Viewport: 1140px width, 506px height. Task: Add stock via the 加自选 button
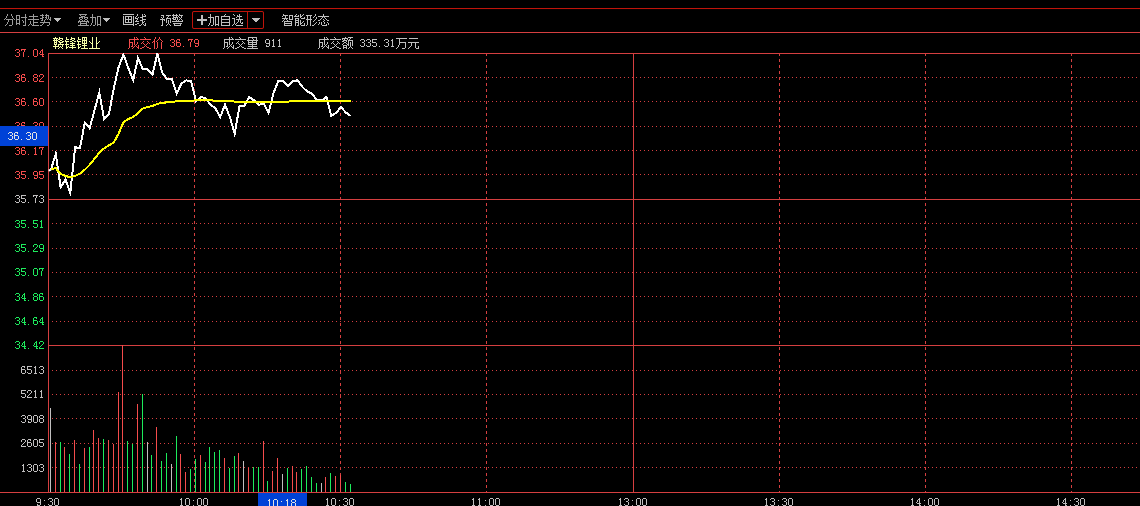click(219, 20)
